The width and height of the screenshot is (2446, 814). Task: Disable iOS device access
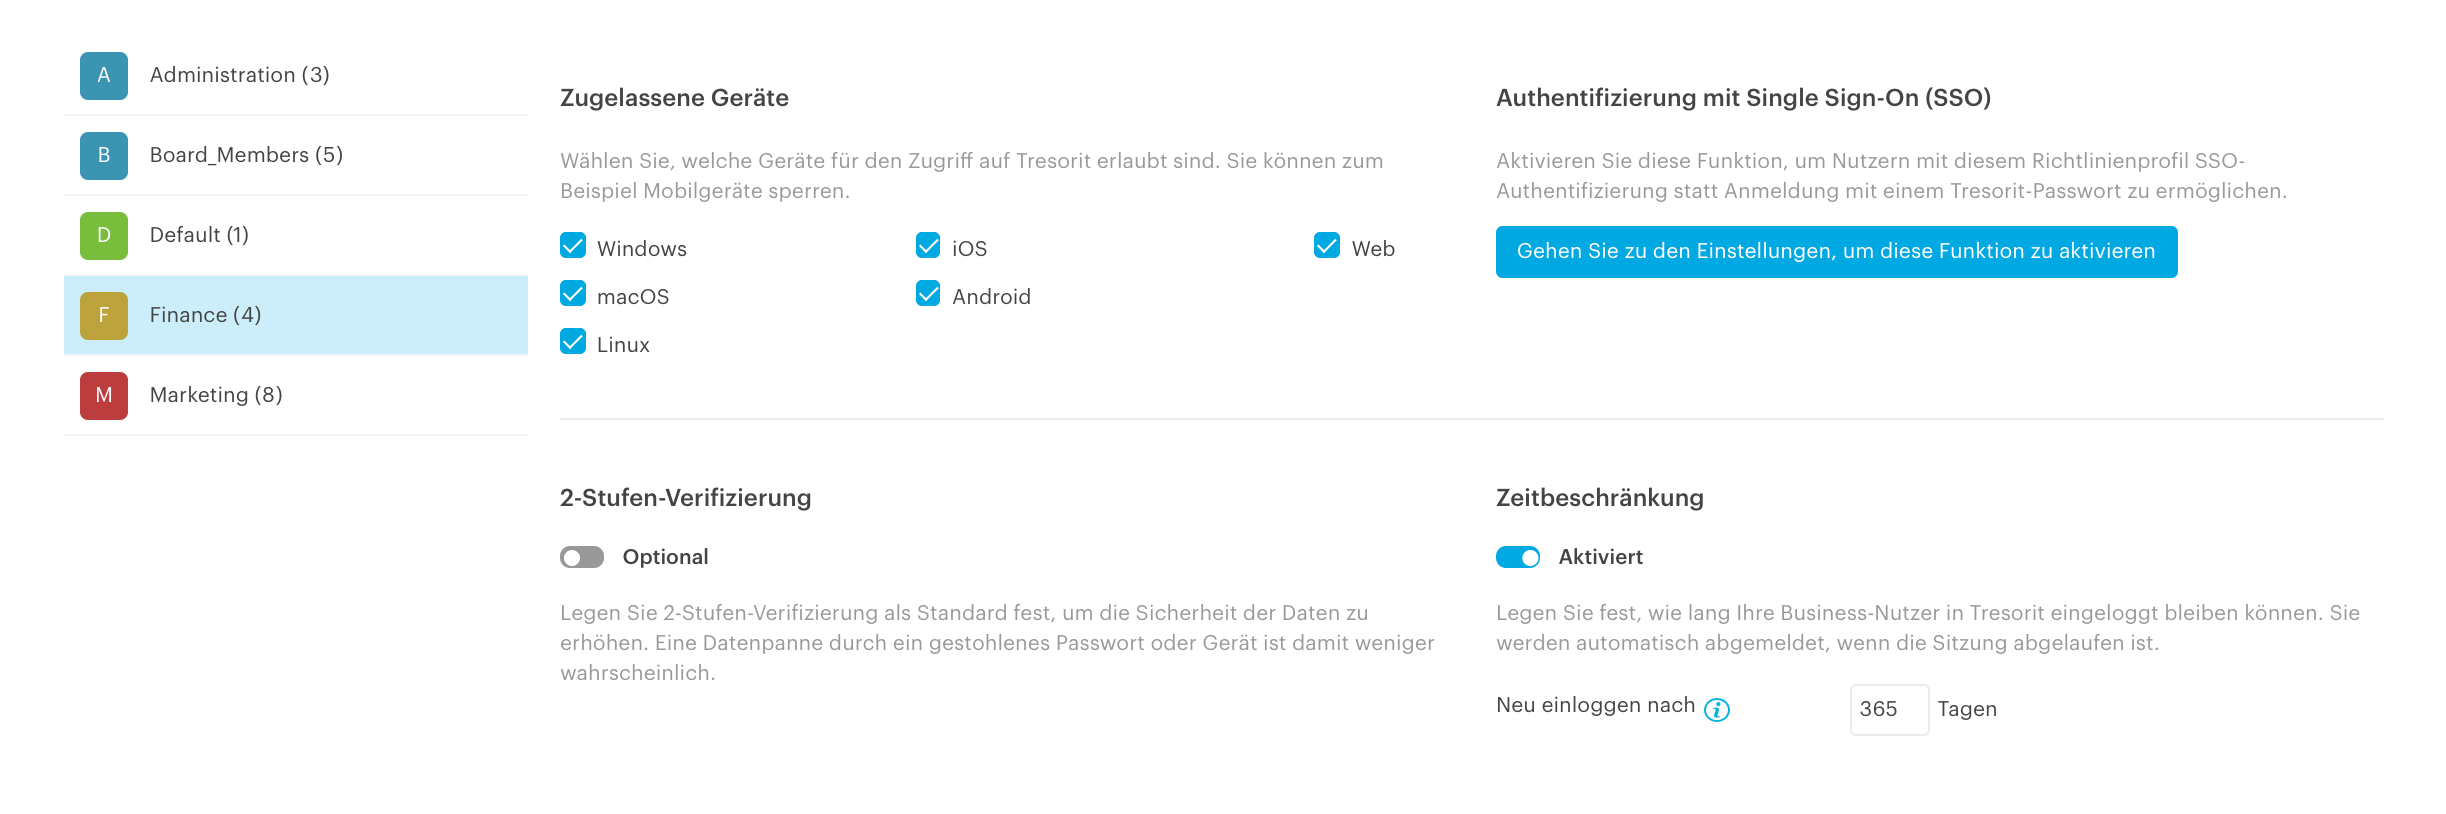tap(928, 246)
